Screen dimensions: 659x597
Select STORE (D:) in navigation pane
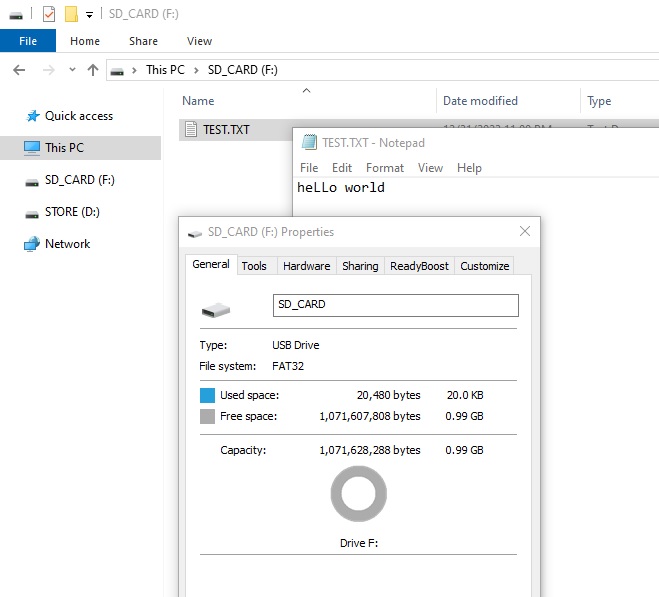coord(72,212)
